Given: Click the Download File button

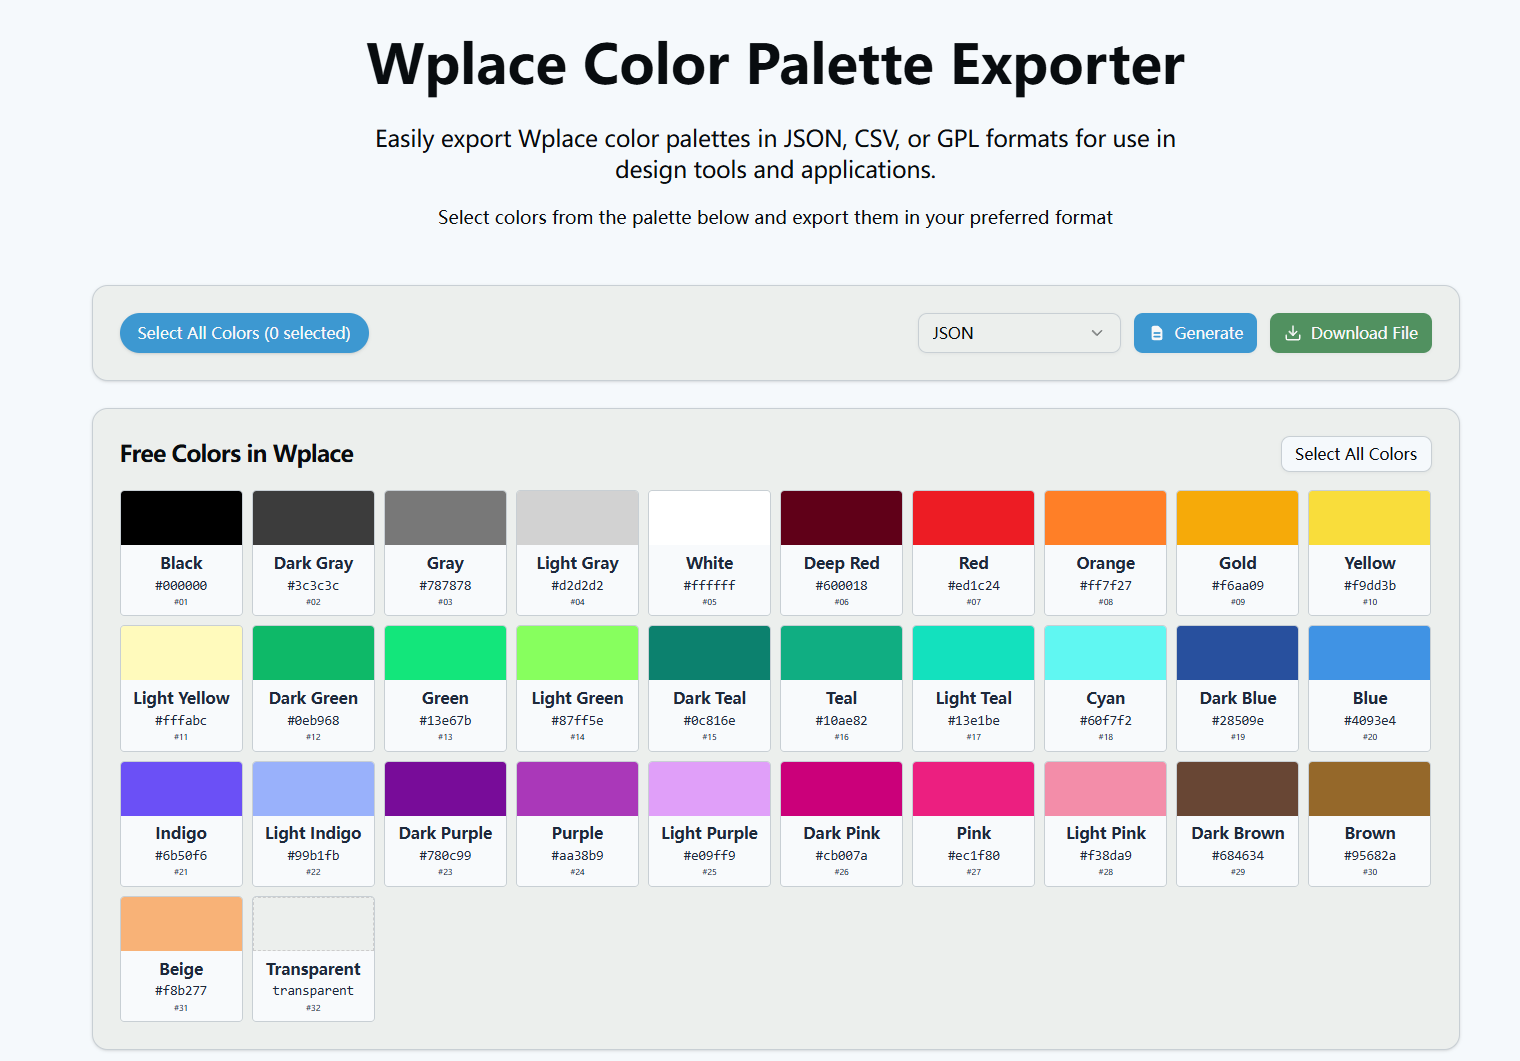Looking at the screenshot, I should pos(1350,333).
